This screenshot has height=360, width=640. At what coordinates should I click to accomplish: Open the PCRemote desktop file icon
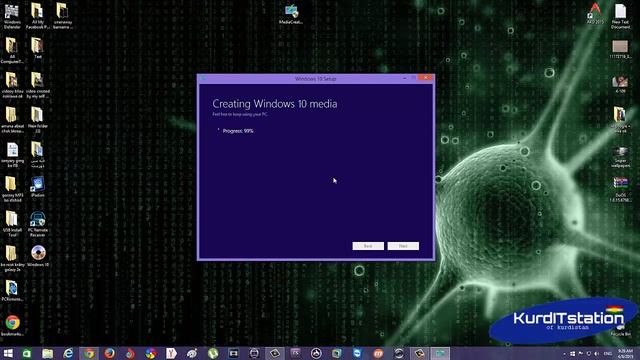tap(12, 291)
